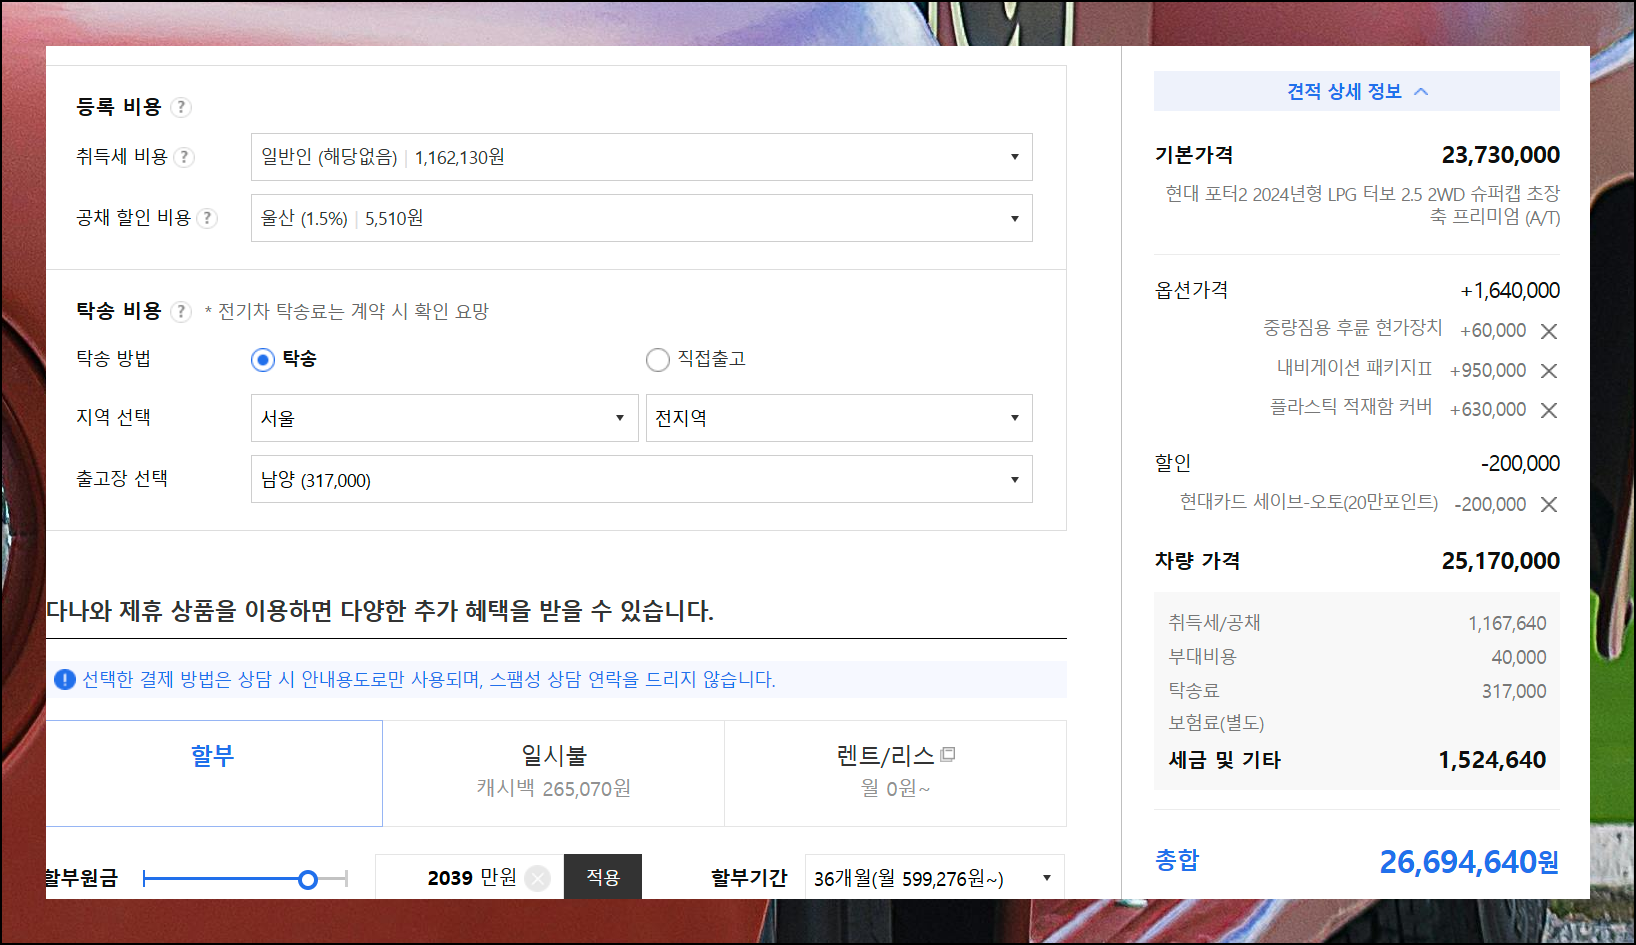
Task: Switch to 일시불 payment tab
Action: (x=554, y=773)
